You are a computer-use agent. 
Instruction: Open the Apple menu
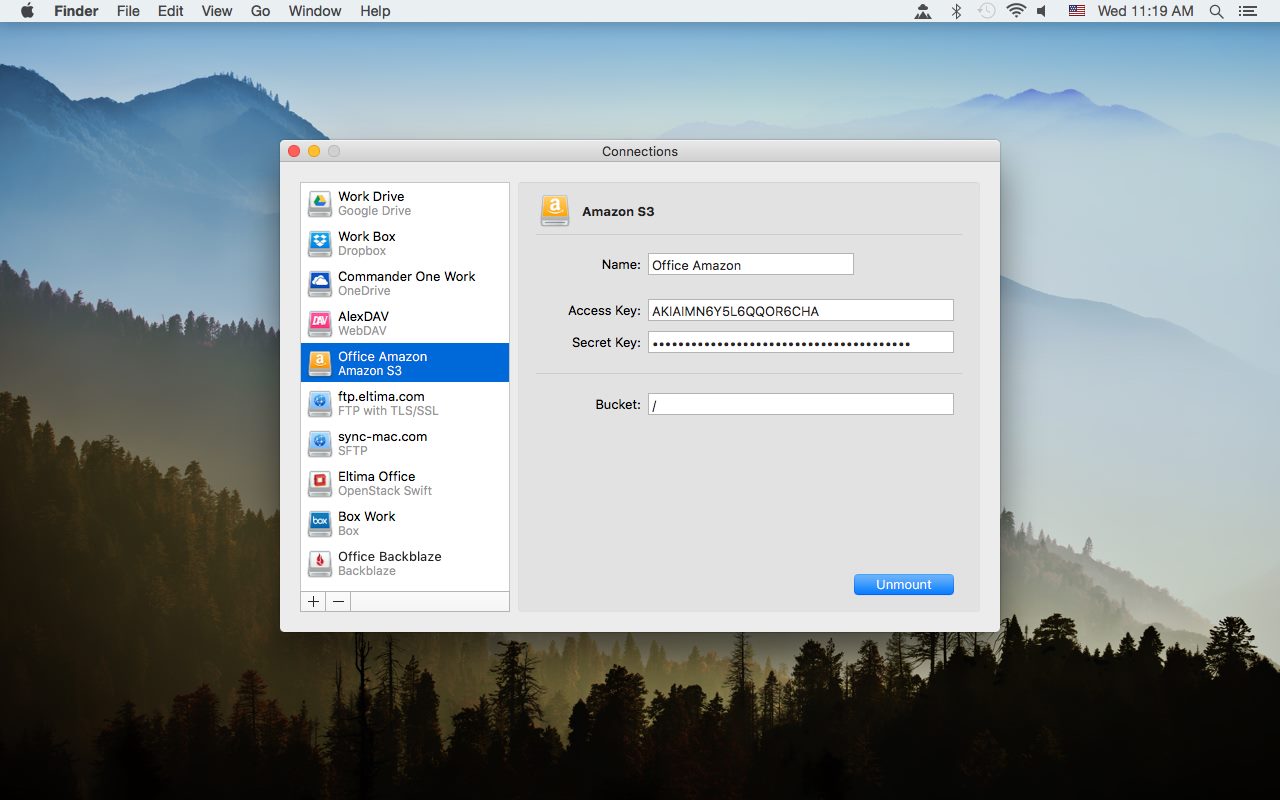pos(27,11)
